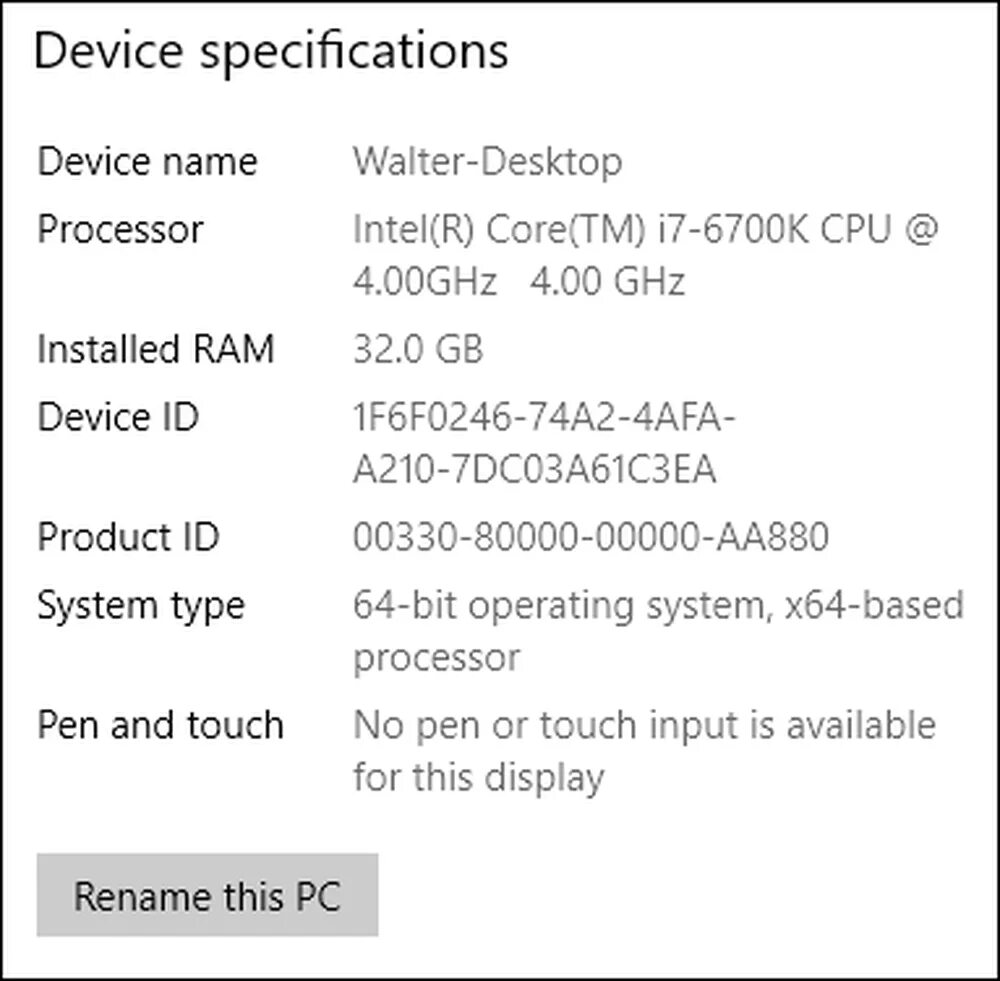Click the A210-7DC03A61C3EA Device ID line
The width and height of the screenshot is (1000, 981).
click(534, 470)
